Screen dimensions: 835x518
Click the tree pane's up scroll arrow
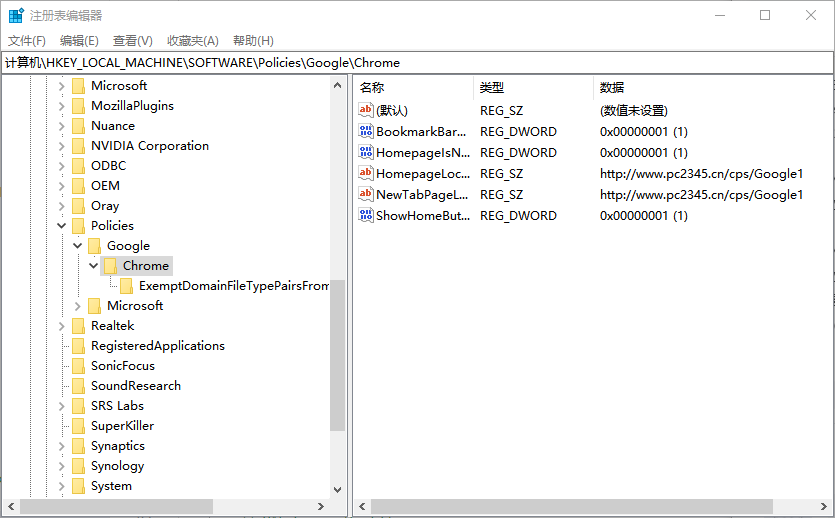pos(337,85)
